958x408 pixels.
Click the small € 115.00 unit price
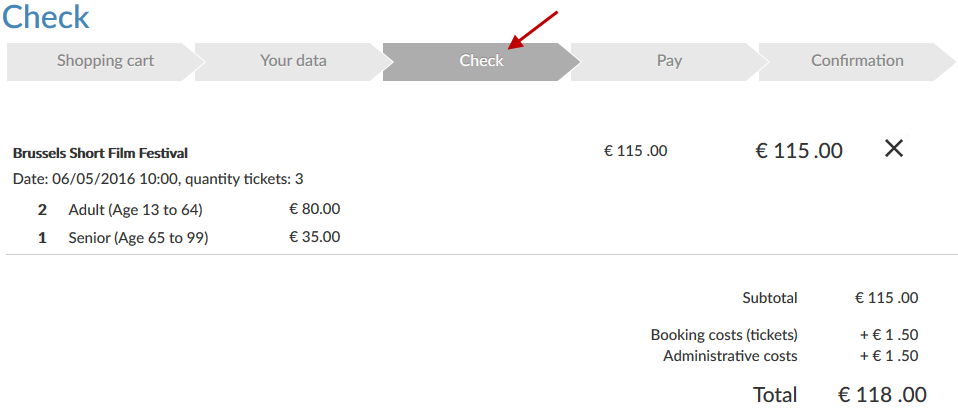(x=635, y=151)
